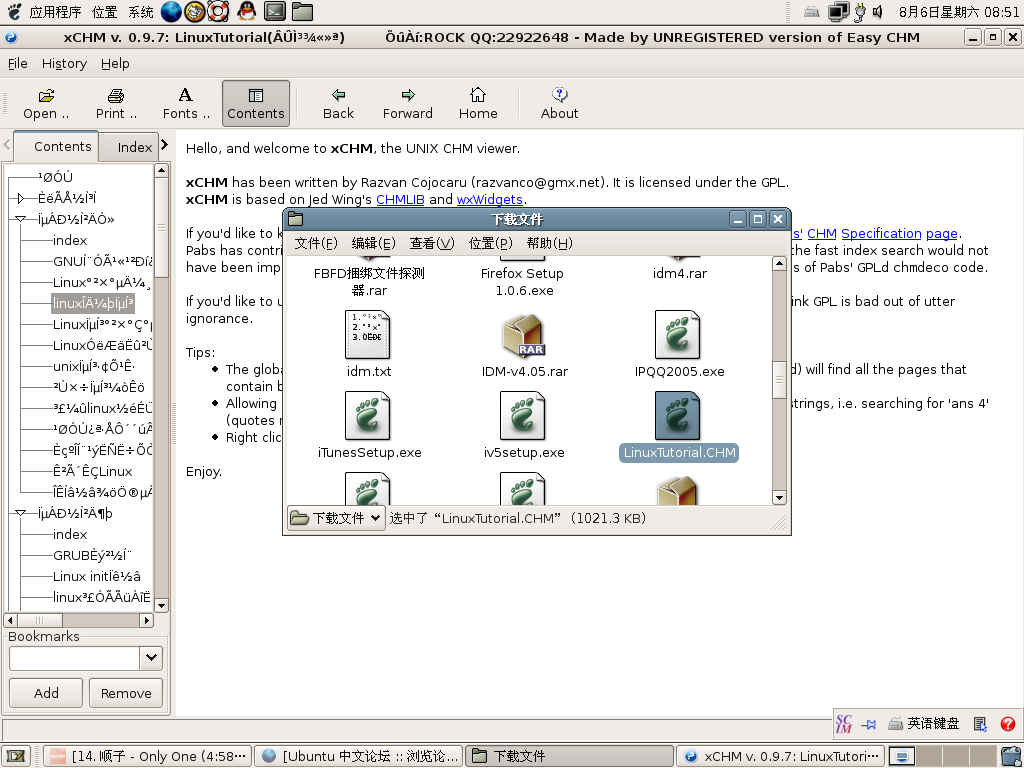Follow the wxWidgets link

(490, 199)
